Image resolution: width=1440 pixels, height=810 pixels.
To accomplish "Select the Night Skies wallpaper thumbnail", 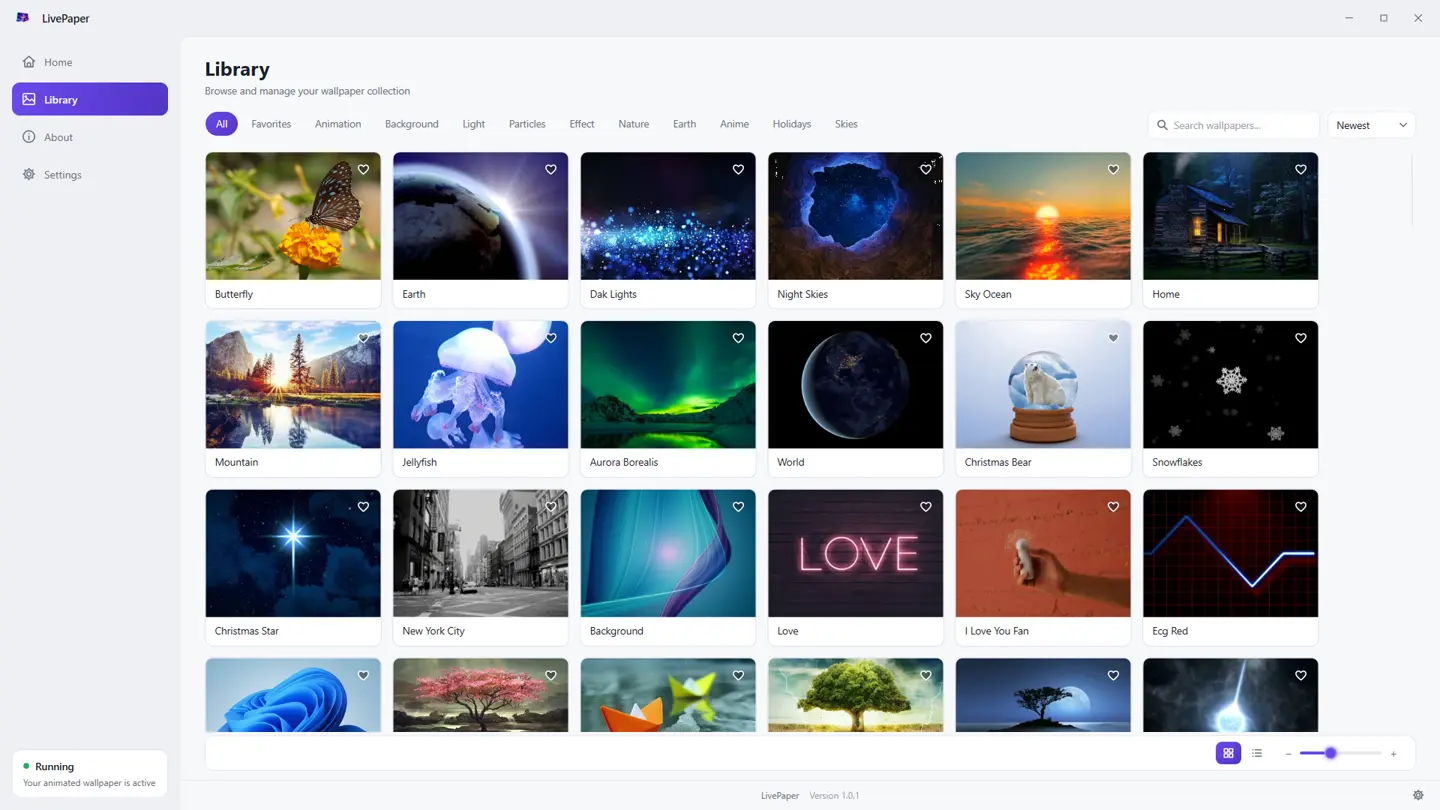I will click(x=856, y=216).
